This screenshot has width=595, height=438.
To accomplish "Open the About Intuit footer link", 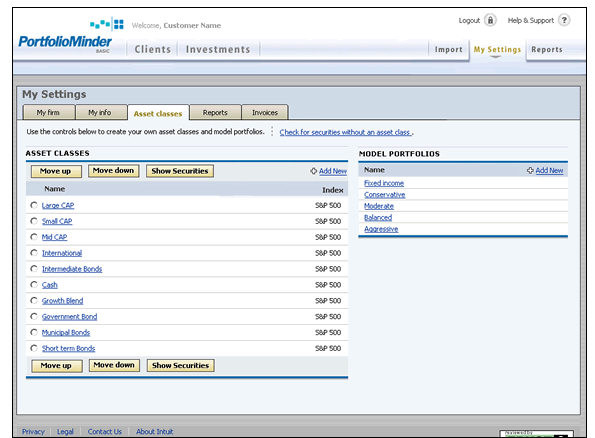I will tap(154, 432).
